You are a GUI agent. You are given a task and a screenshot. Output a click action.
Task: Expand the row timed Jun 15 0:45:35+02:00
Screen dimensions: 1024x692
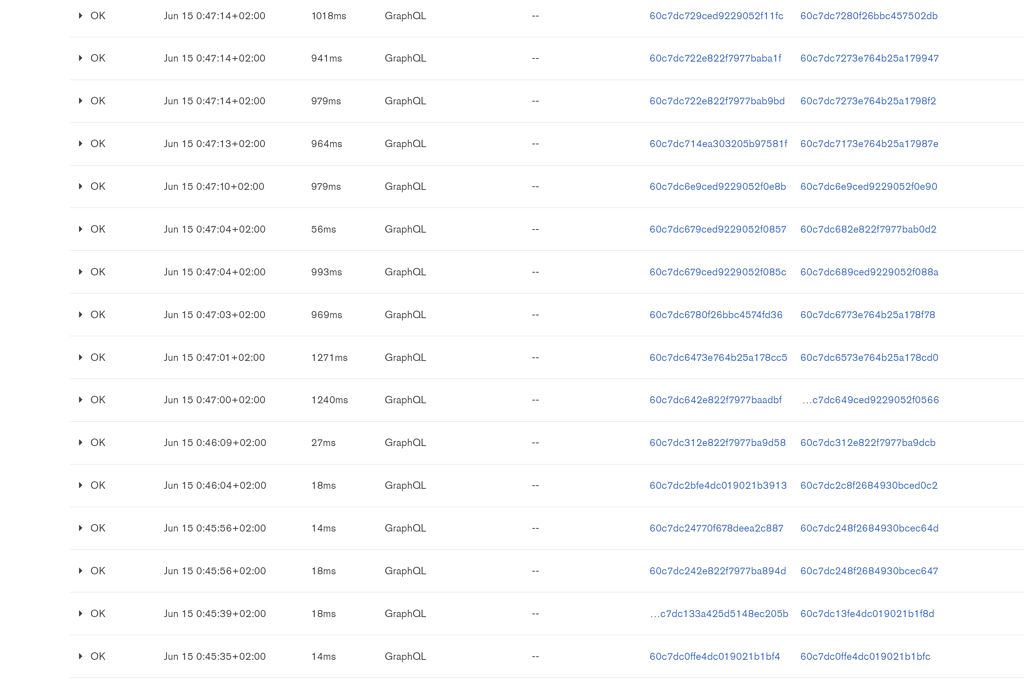[x=81, y=656]
